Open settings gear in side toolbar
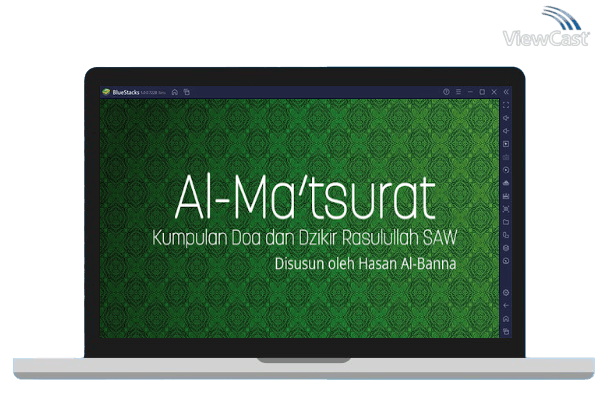Screen dimensions: 602x414 [506, 293]
